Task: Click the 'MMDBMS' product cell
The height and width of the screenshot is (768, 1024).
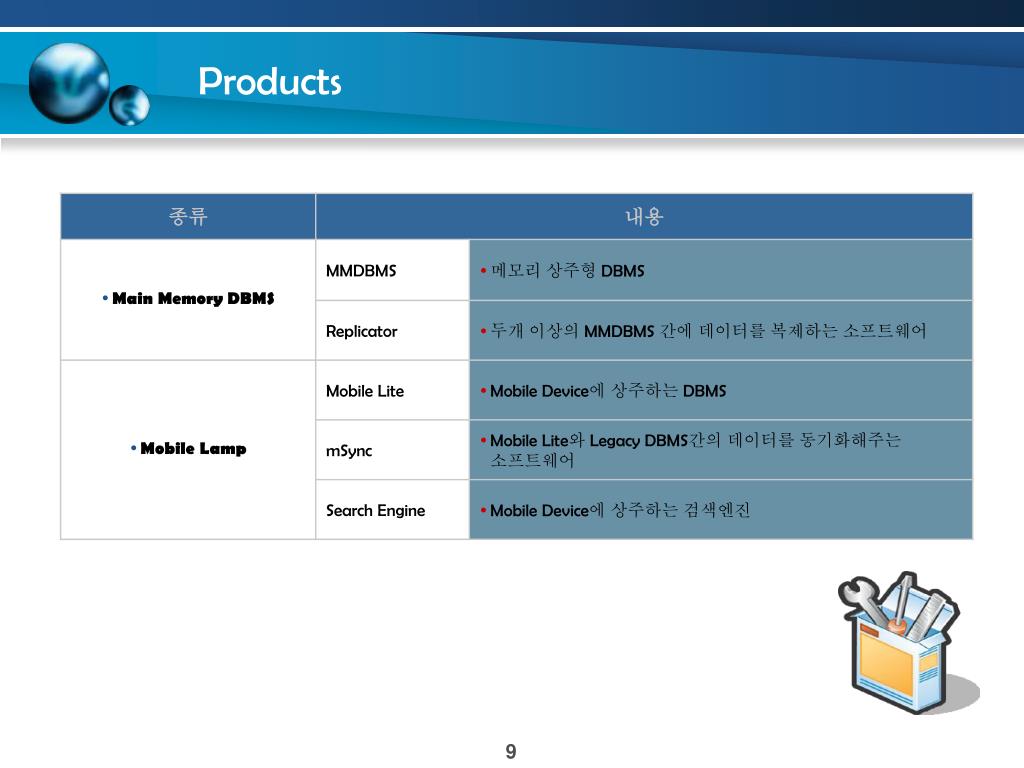Action: (392, 270)
